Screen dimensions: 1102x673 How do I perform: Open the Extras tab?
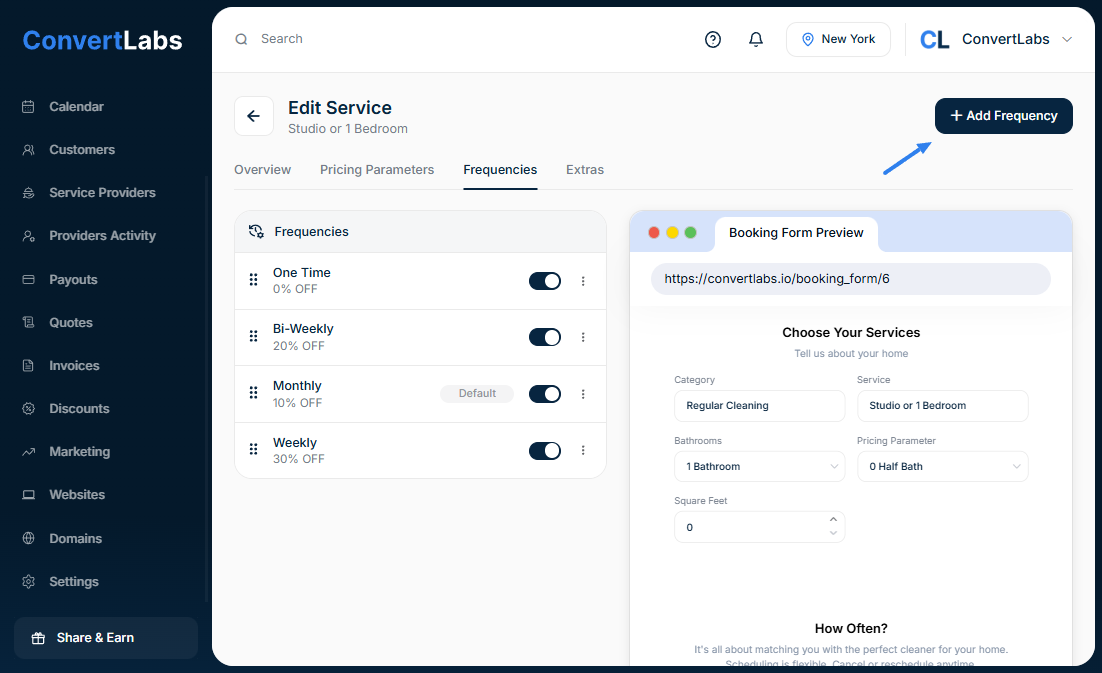click(585, 170)
